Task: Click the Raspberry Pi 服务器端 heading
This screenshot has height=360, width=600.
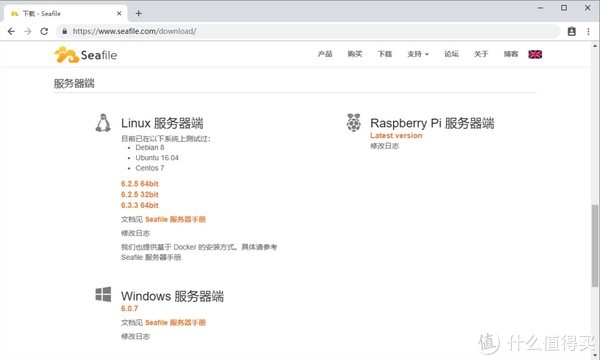Action: [432, 123]
